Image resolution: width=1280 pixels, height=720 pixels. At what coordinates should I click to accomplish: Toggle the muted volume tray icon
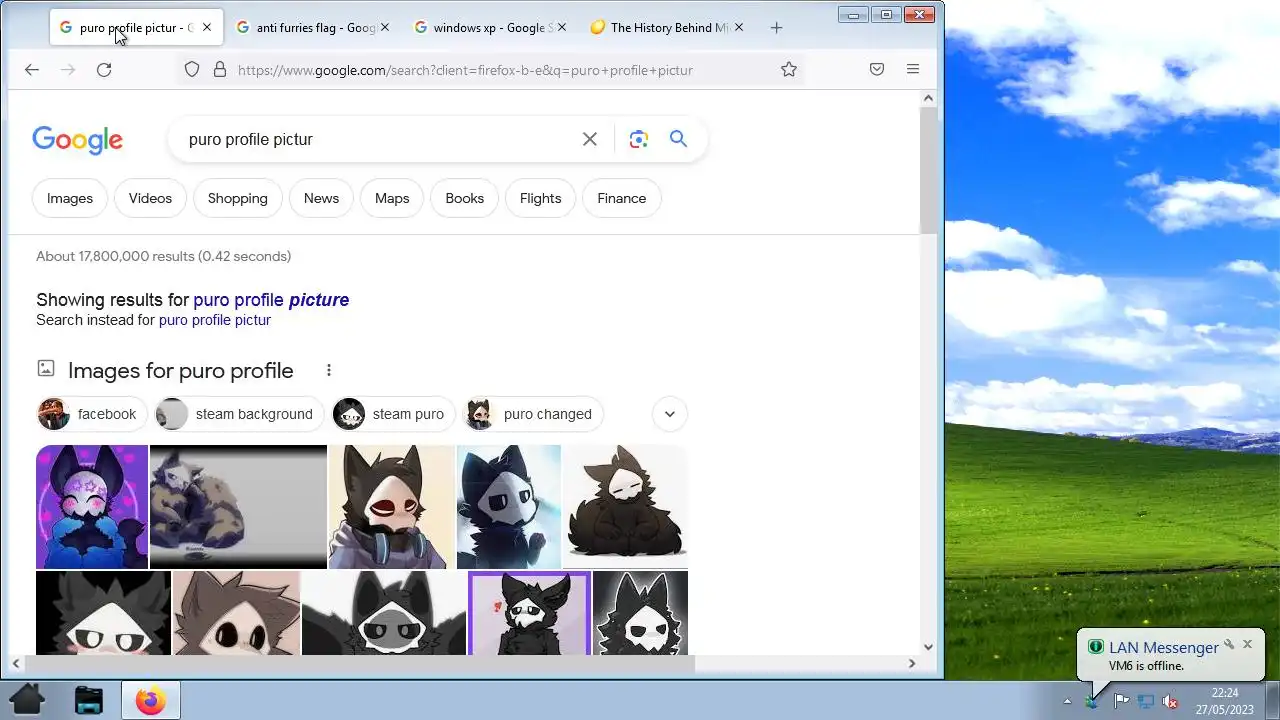coord(1170,701)
